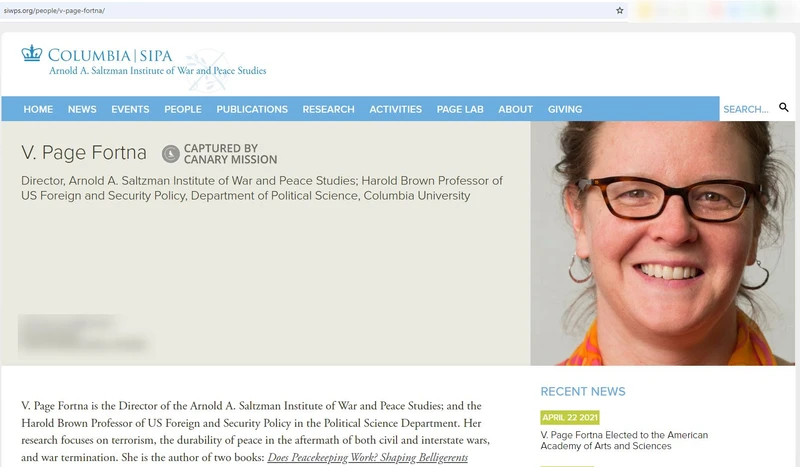Open news: Fortna Elected to American Academy
This screenshot has width=800, height=467.
(x=624, y=440)
